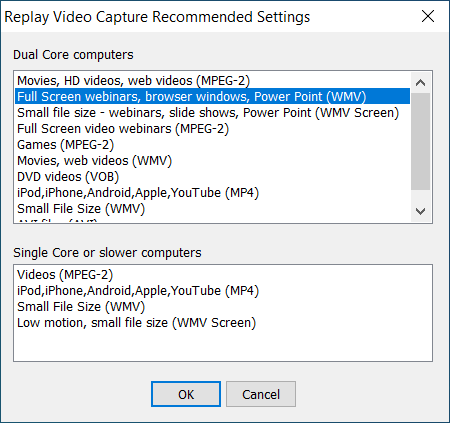Choose single core Small File Size (WMV)
This screenshot has height=423, width=450.
223,307
